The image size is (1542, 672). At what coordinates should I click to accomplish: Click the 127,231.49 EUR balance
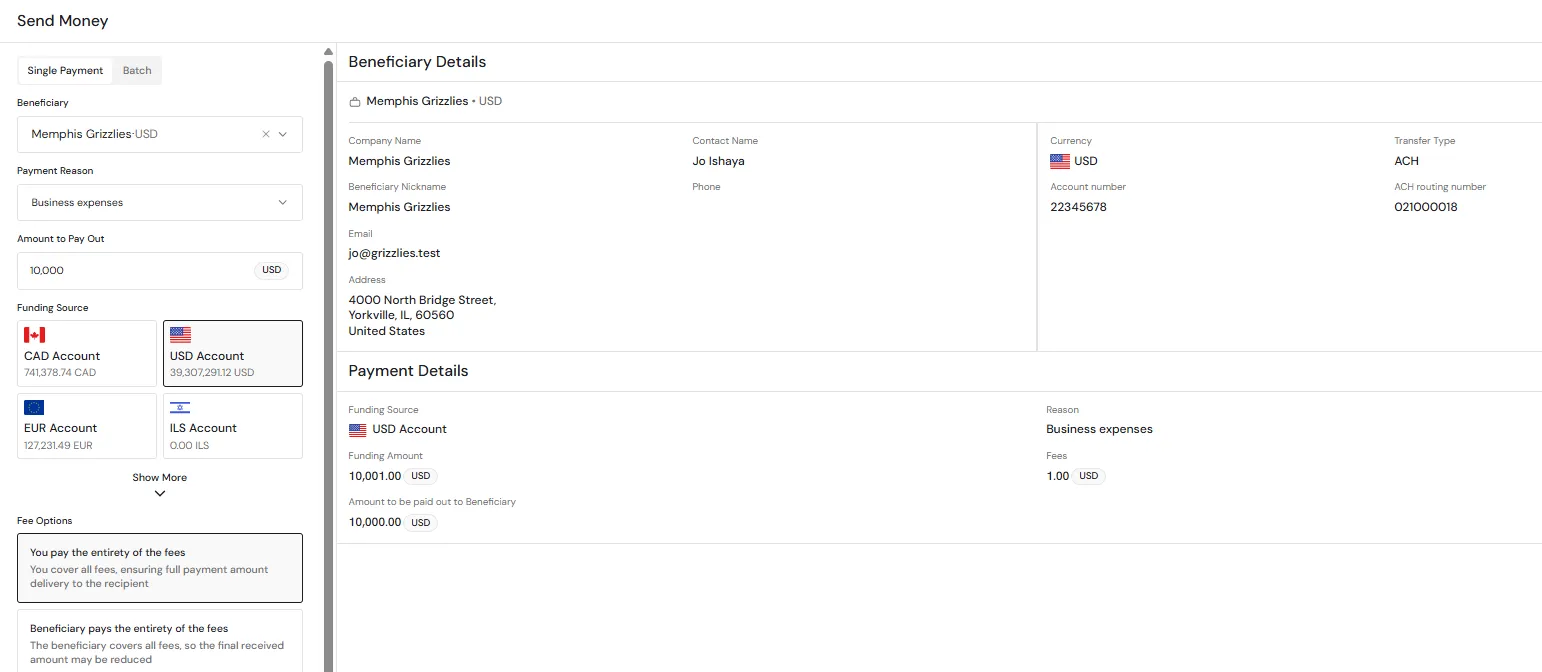pos(58,446)
